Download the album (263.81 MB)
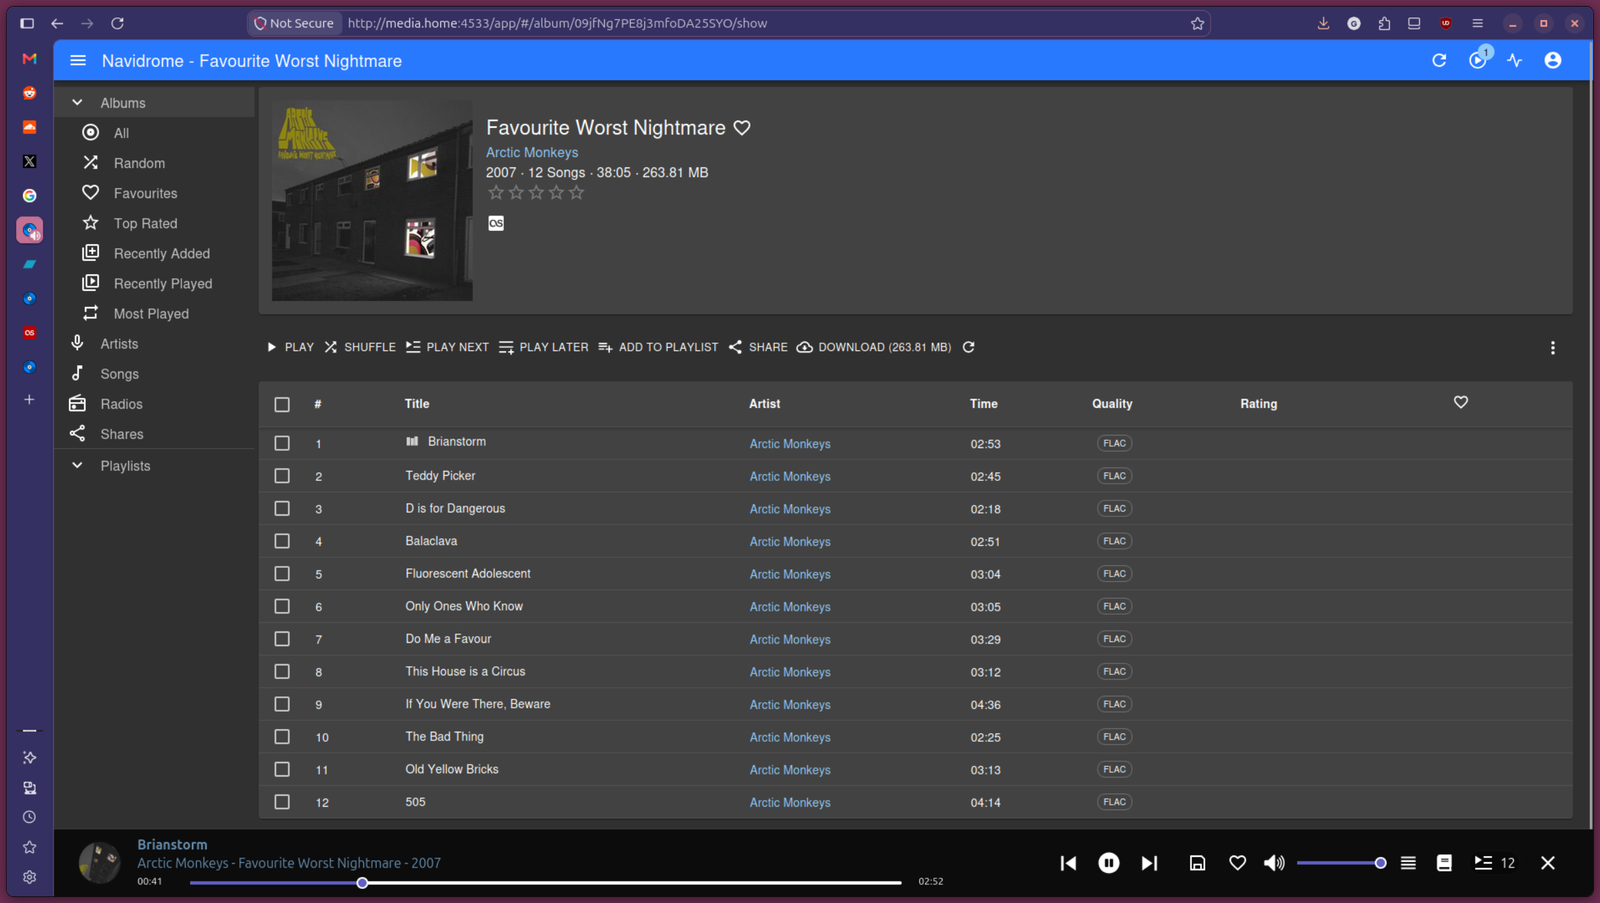 (x=874, y=347)
